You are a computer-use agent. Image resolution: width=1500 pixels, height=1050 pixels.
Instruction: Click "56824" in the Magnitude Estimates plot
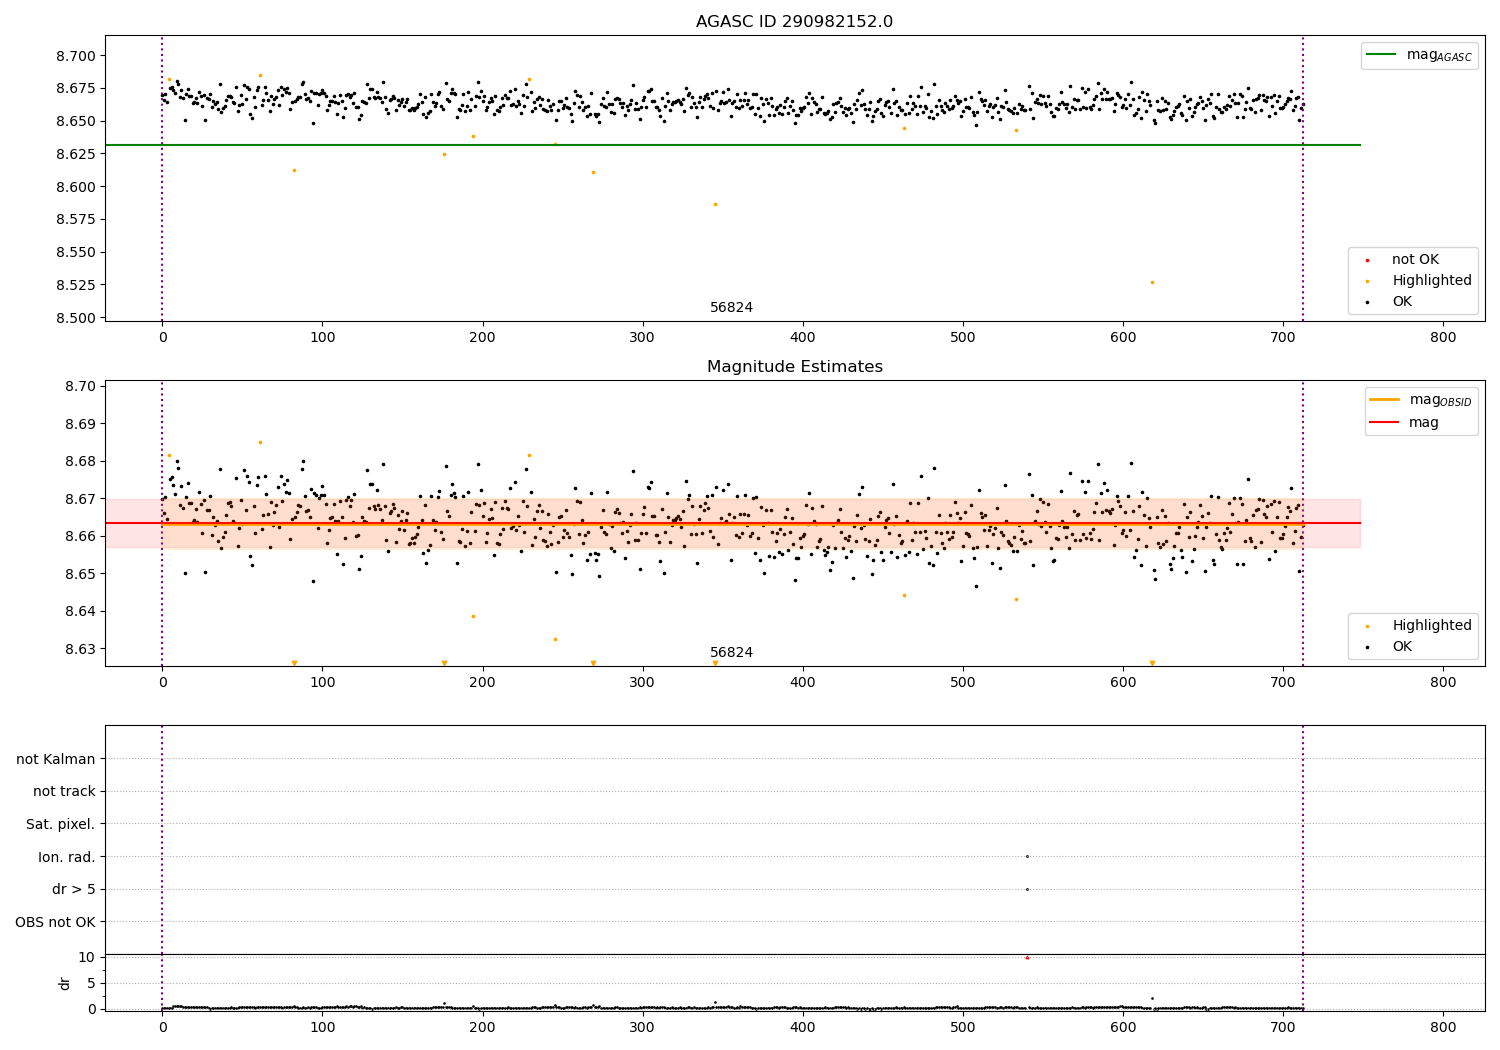coord(731,653)
